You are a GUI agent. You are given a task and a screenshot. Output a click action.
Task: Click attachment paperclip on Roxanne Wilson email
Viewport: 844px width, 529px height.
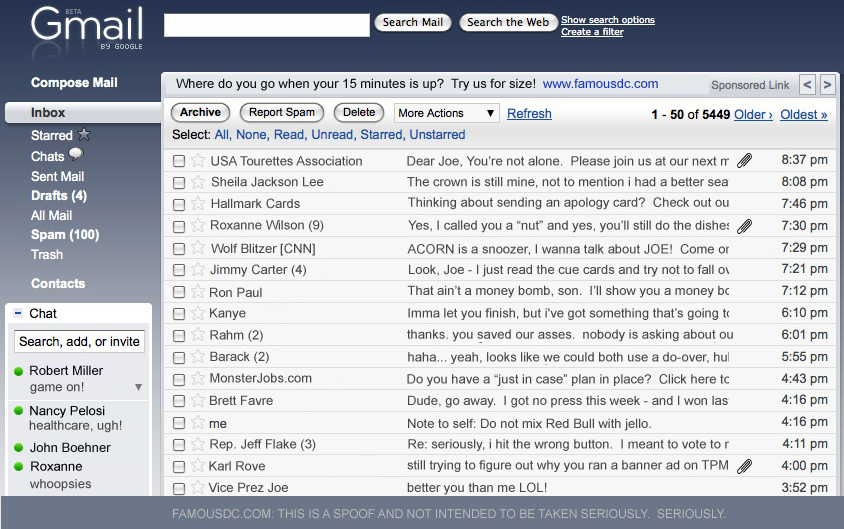tap(744, 226)
